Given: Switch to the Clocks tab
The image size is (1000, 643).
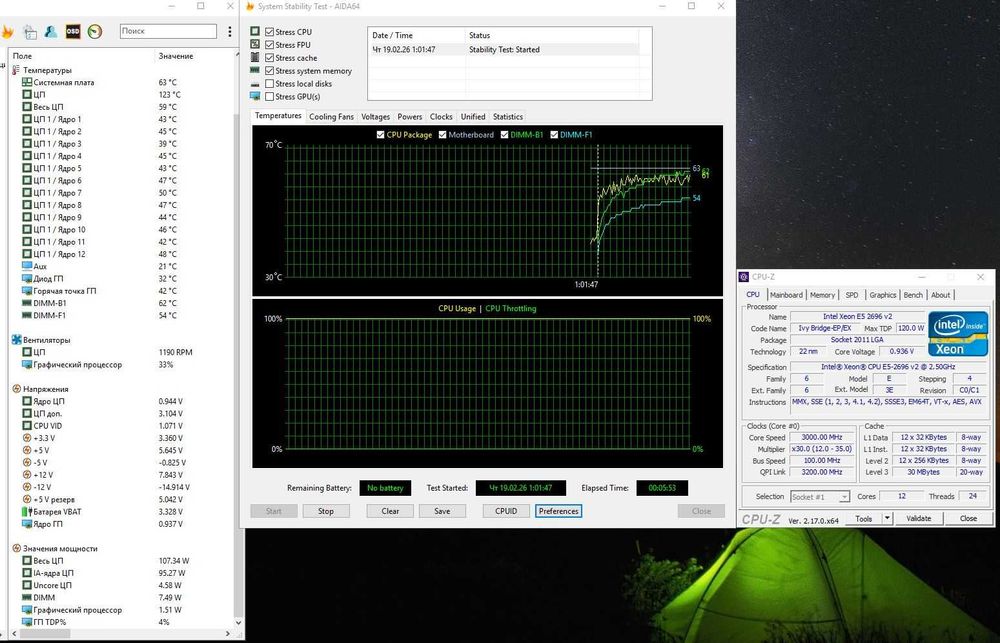Looking at the screenshot, I should coord(441,117).
